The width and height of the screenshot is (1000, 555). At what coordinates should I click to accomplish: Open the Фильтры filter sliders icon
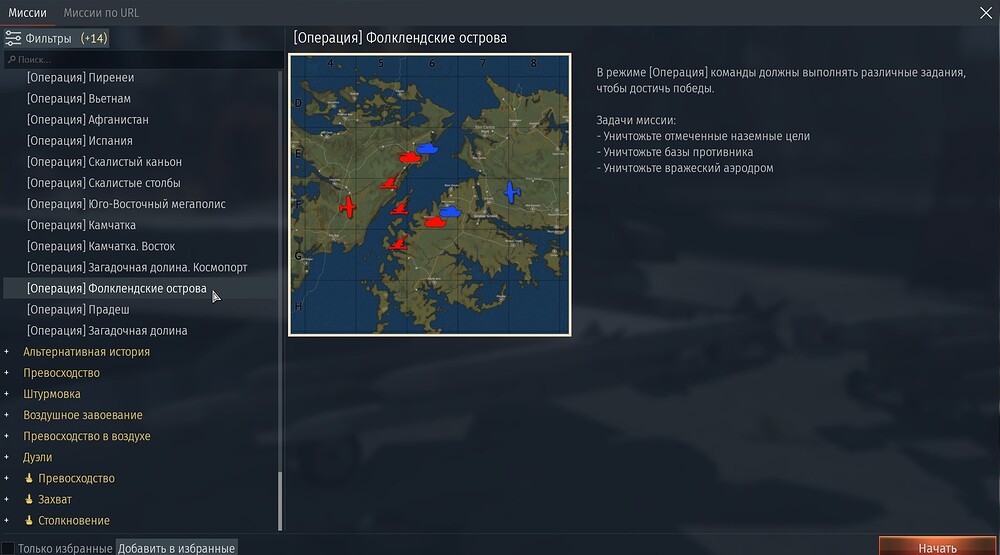tap(13, 39)
